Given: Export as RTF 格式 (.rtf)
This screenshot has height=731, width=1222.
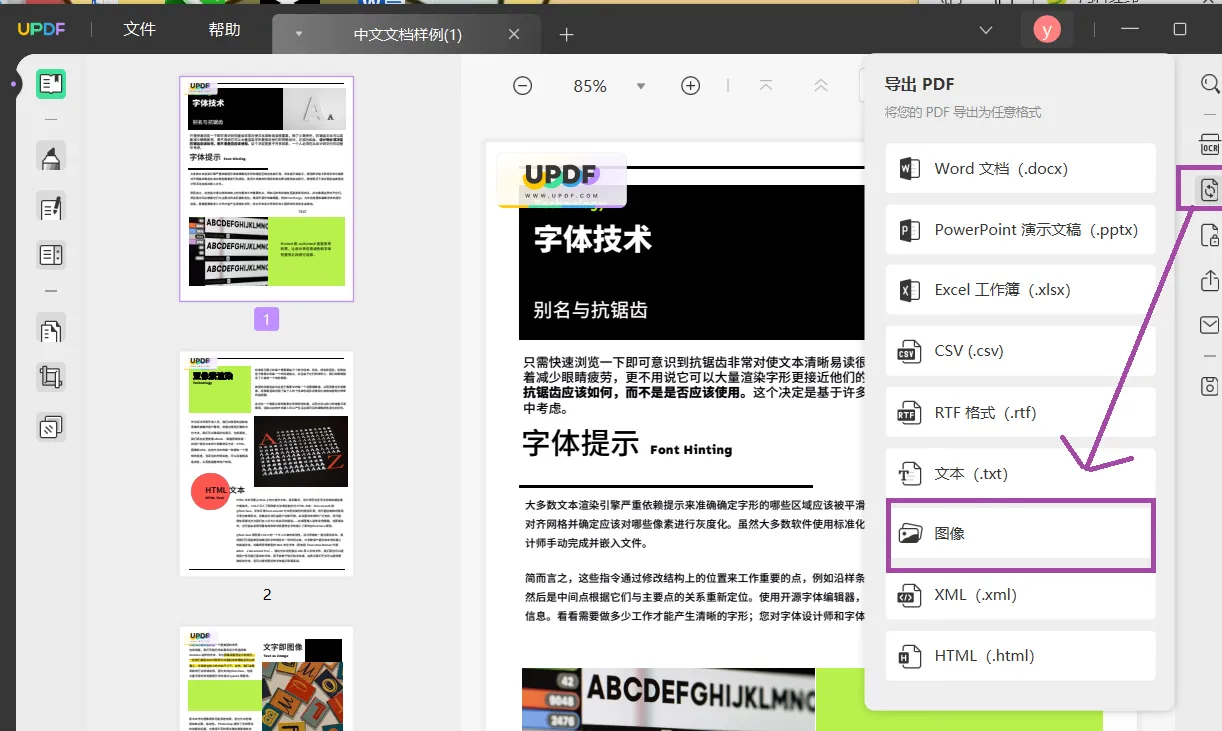Looking at the screenshot, I should point(1021,413).
